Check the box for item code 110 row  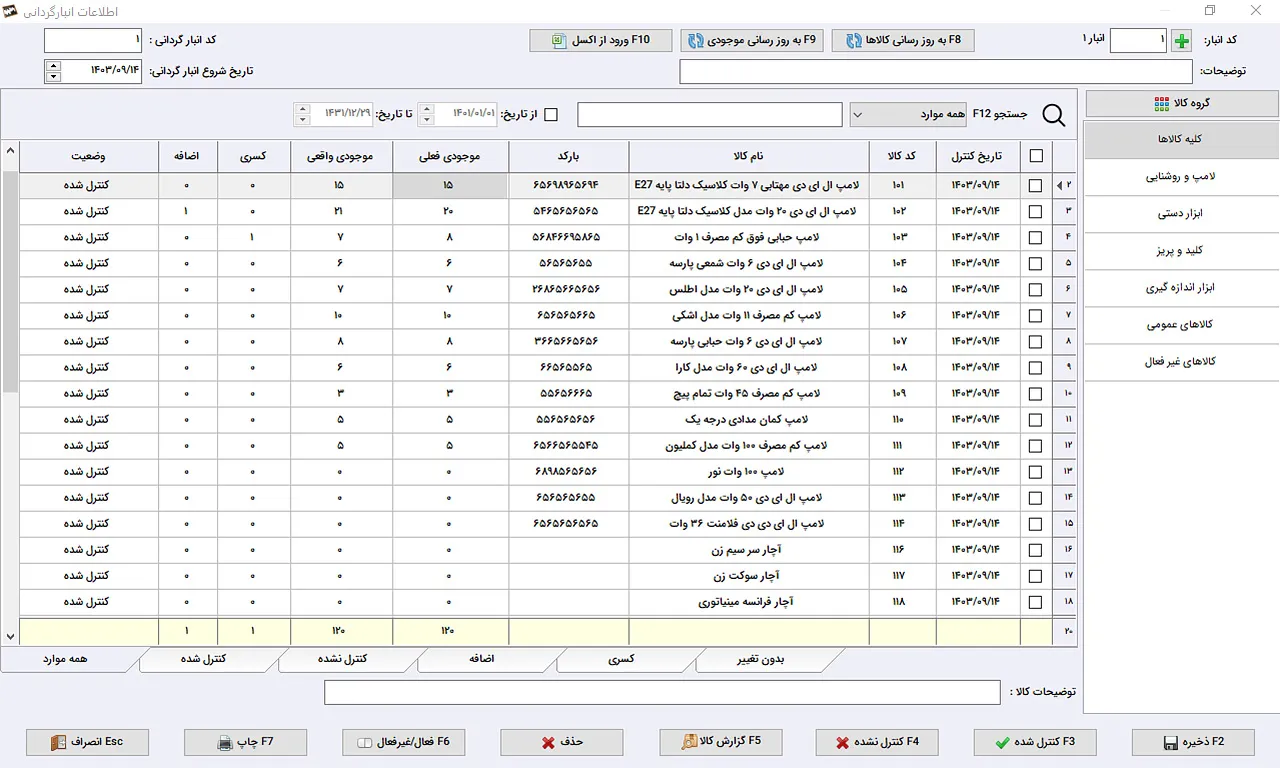click(1035, 420)
